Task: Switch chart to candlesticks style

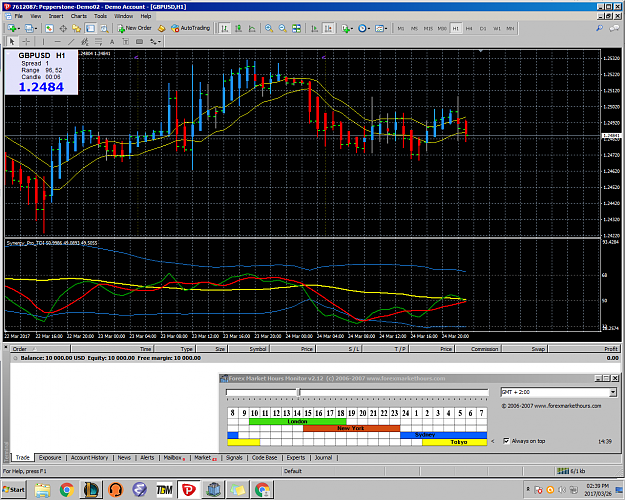Action: click(x=238, y=28)
